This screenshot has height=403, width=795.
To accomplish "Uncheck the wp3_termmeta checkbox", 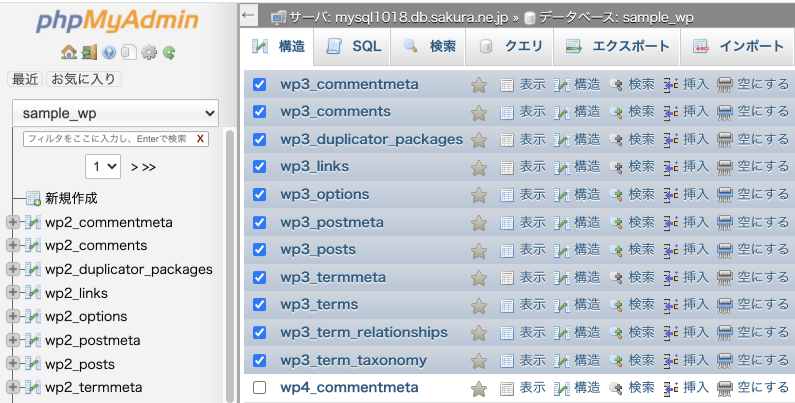I will click(x=259, y=277).
